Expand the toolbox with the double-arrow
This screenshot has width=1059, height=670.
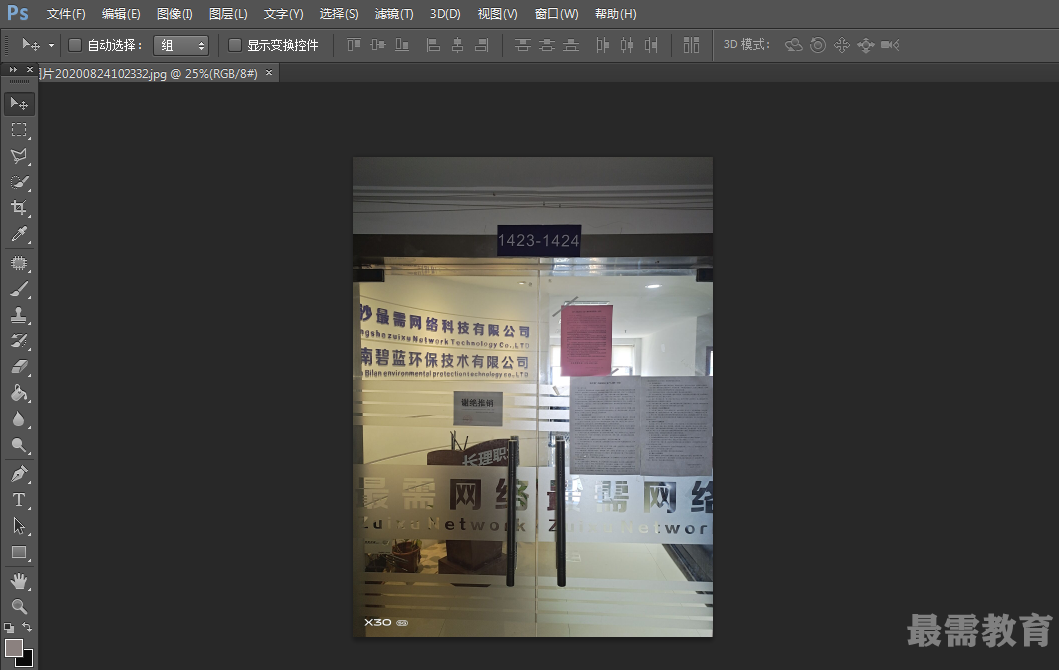pos(13,70)
